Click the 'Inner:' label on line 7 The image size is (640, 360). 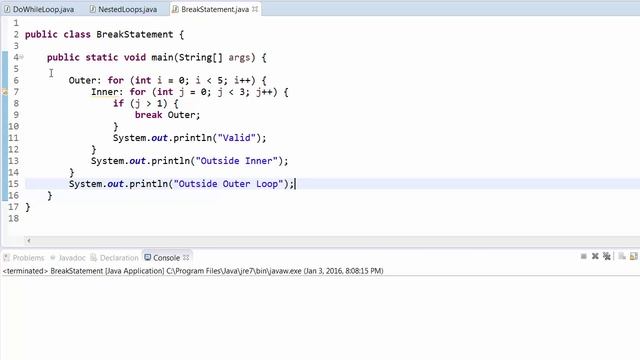point(107,92)
